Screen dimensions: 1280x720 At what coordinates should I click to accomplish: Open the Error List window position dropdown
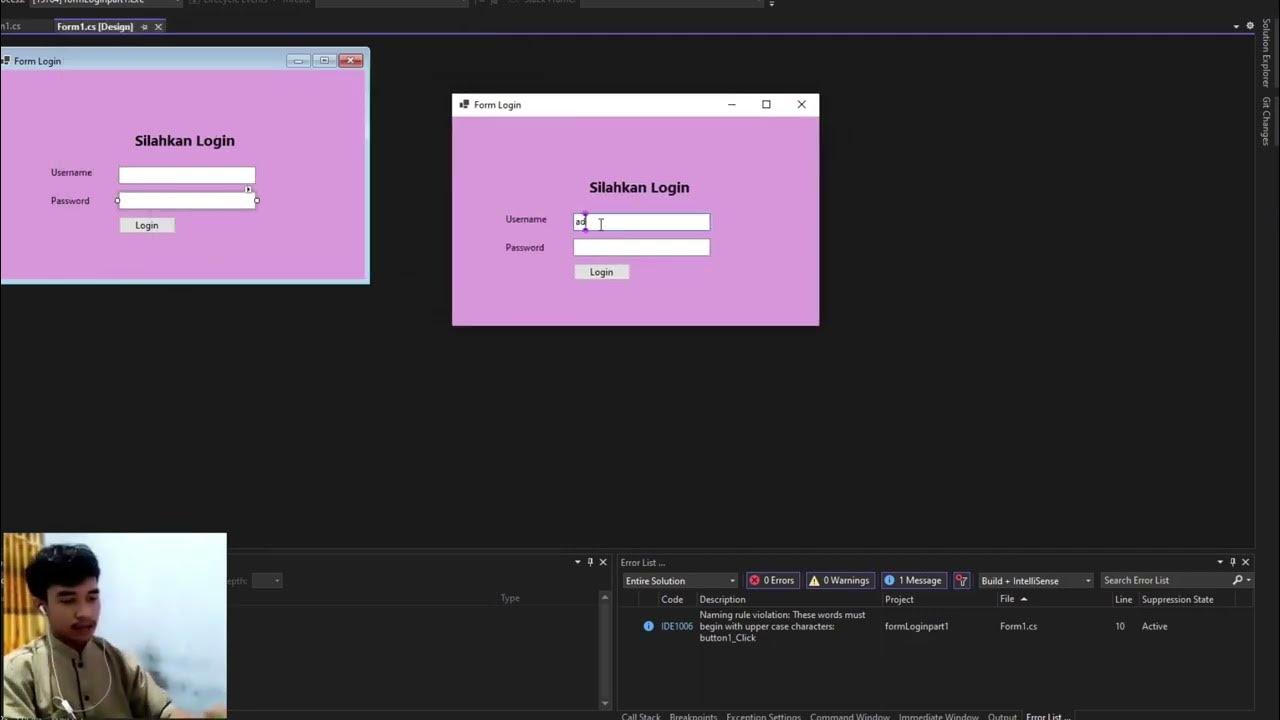pyautogui.click(x=1220, y=562)
